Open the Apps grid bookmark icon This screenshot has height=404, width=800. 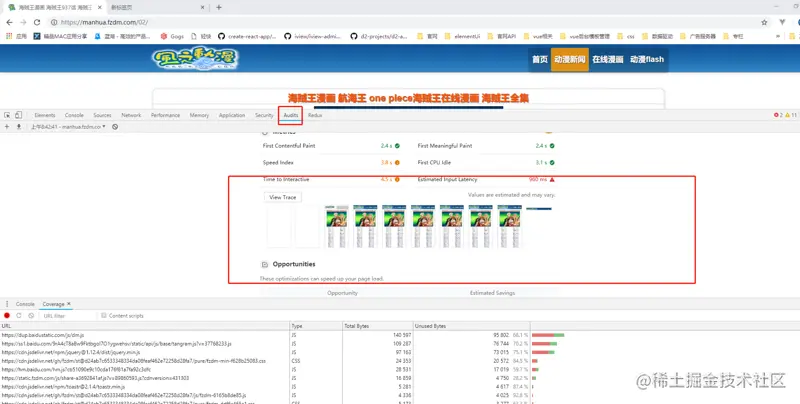[9, 36]
